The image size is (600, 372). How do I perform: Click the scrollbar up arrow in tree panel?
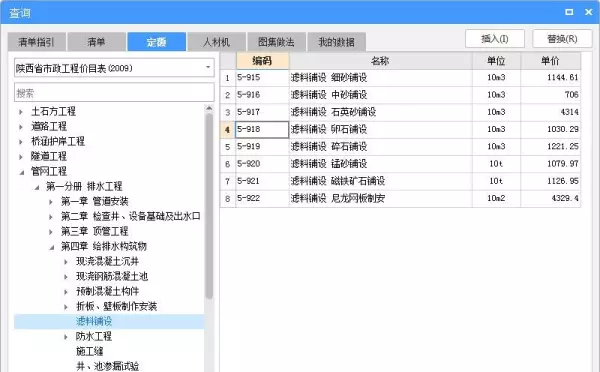coord(209,108)
